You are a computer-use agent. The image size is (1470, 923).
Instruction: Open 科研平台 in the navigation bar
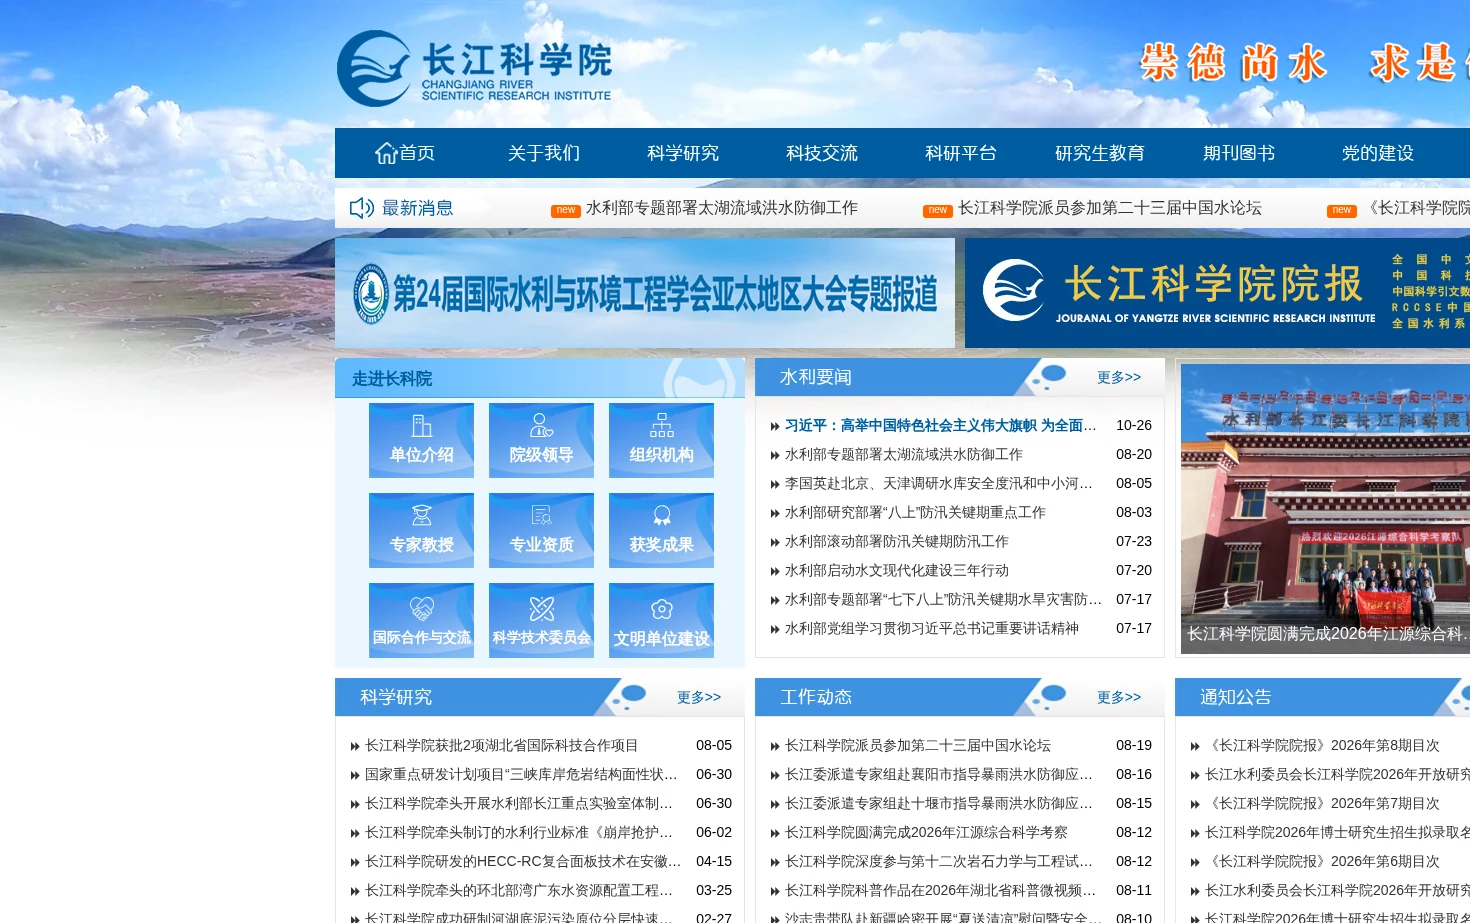(961, 153)
